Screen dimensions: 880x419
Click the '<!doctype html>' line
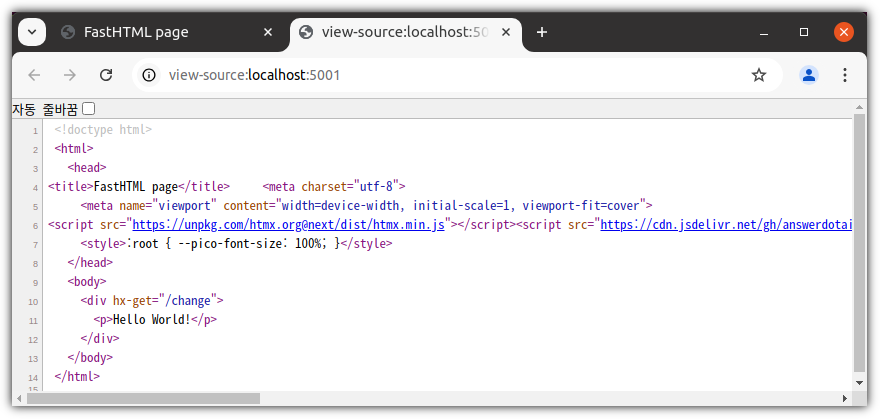[x=103, y=130]
